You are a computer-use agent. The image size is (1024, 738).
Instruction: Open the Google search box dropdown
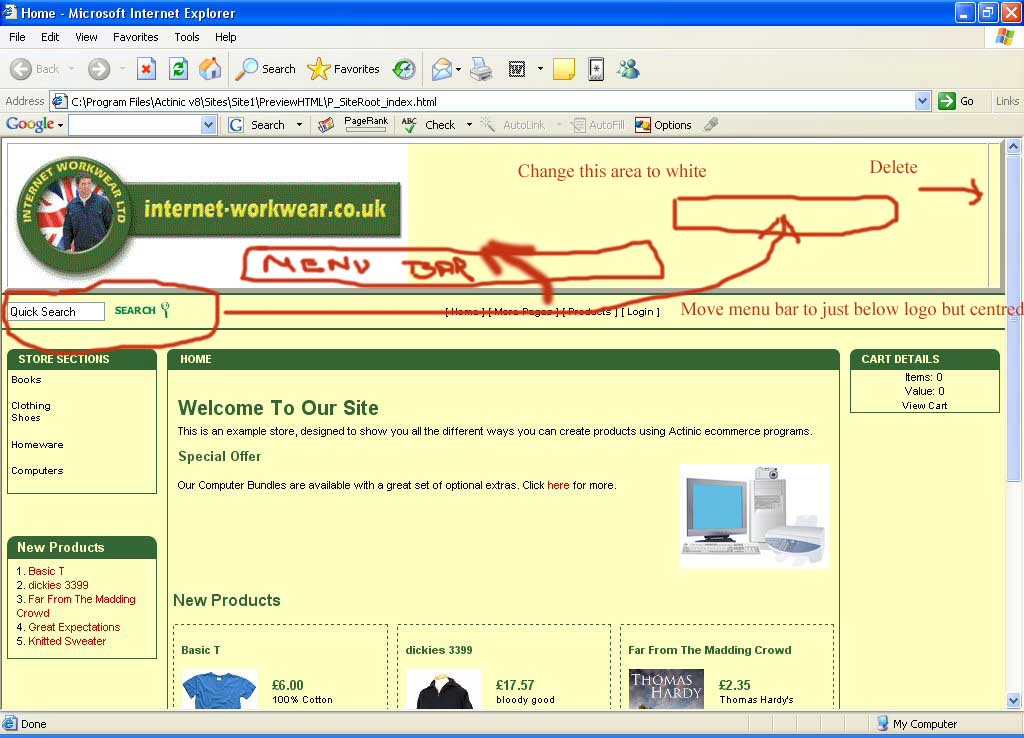tap(208, 125)
